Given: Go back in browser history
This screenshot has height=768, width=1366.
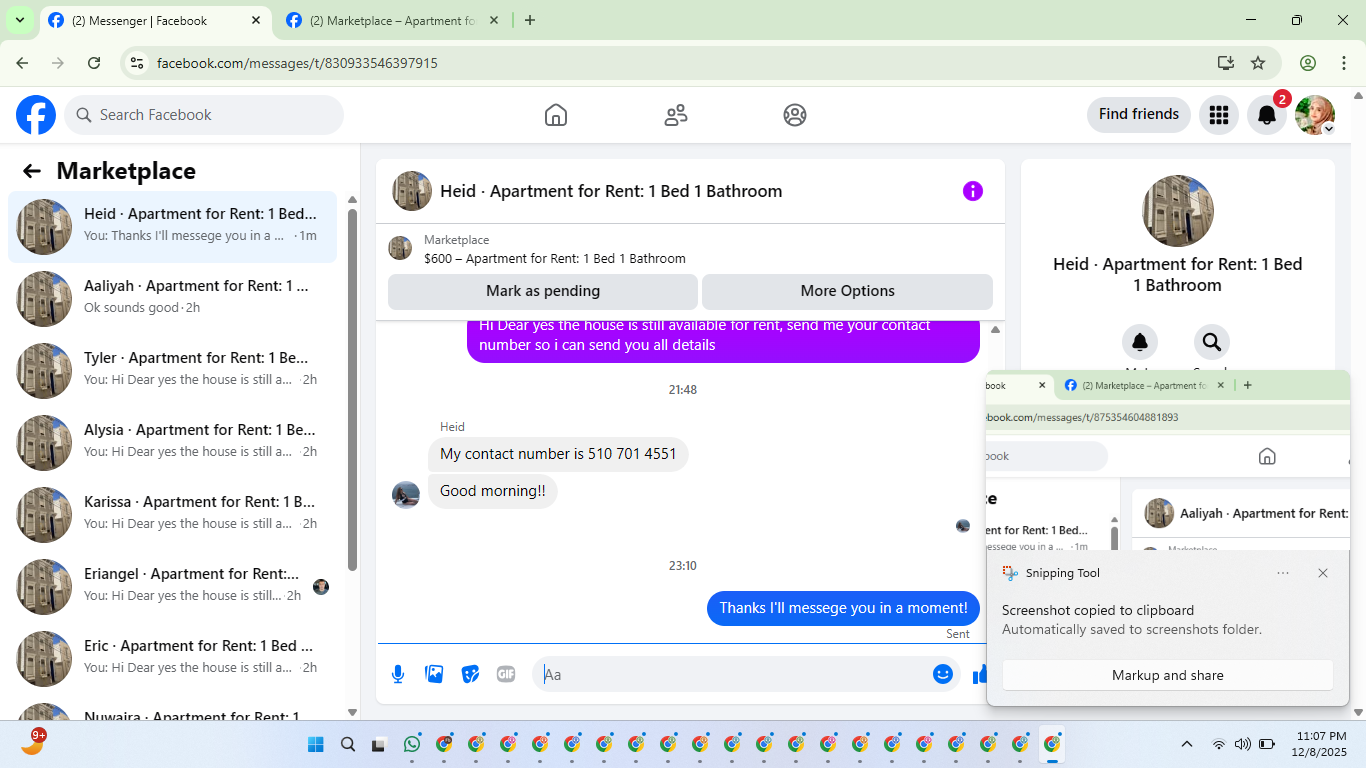Looking at the screenshot, I should (22, 63).
